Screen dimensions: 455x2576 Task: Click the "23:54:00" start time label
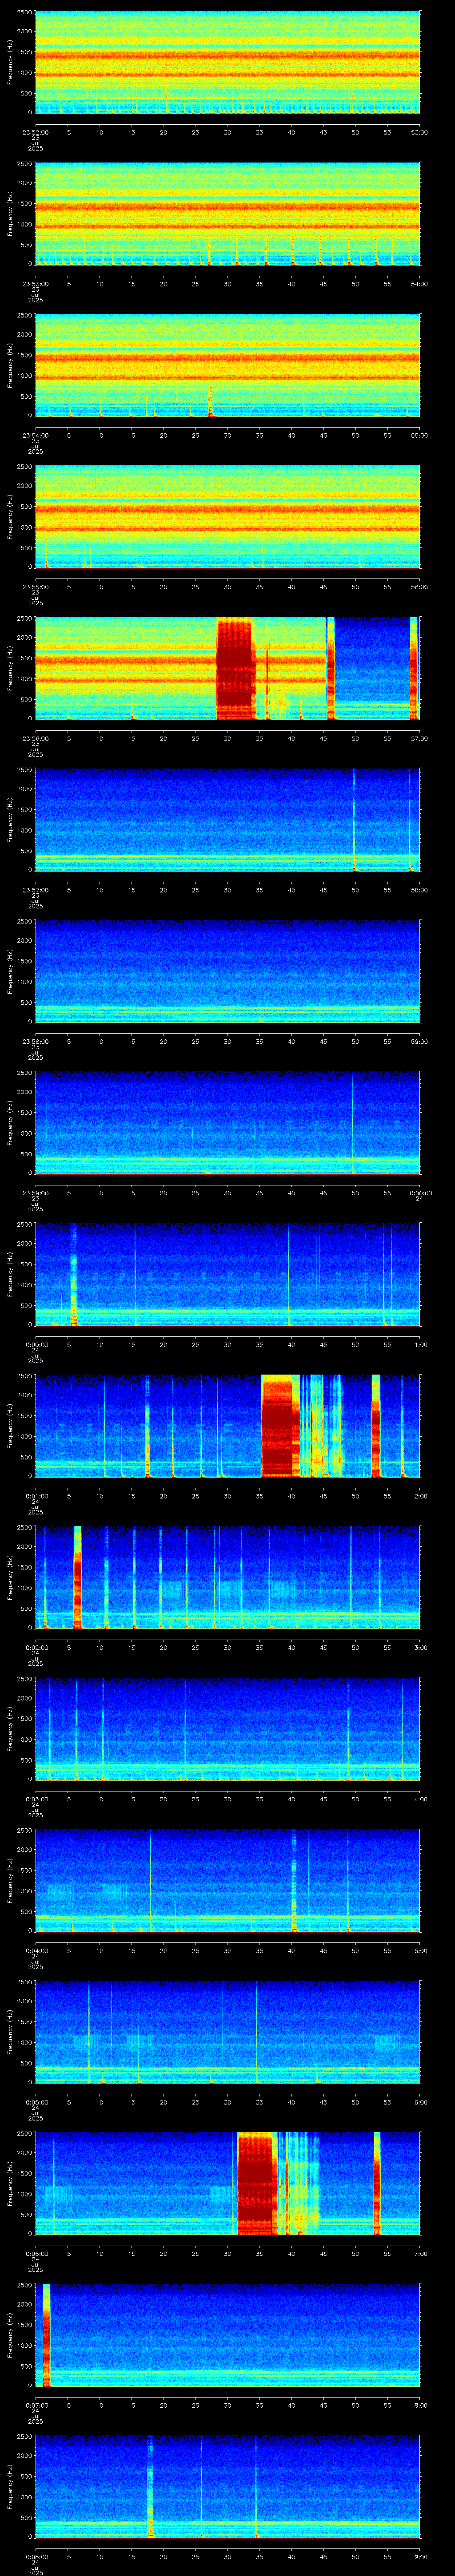point(35,435)
